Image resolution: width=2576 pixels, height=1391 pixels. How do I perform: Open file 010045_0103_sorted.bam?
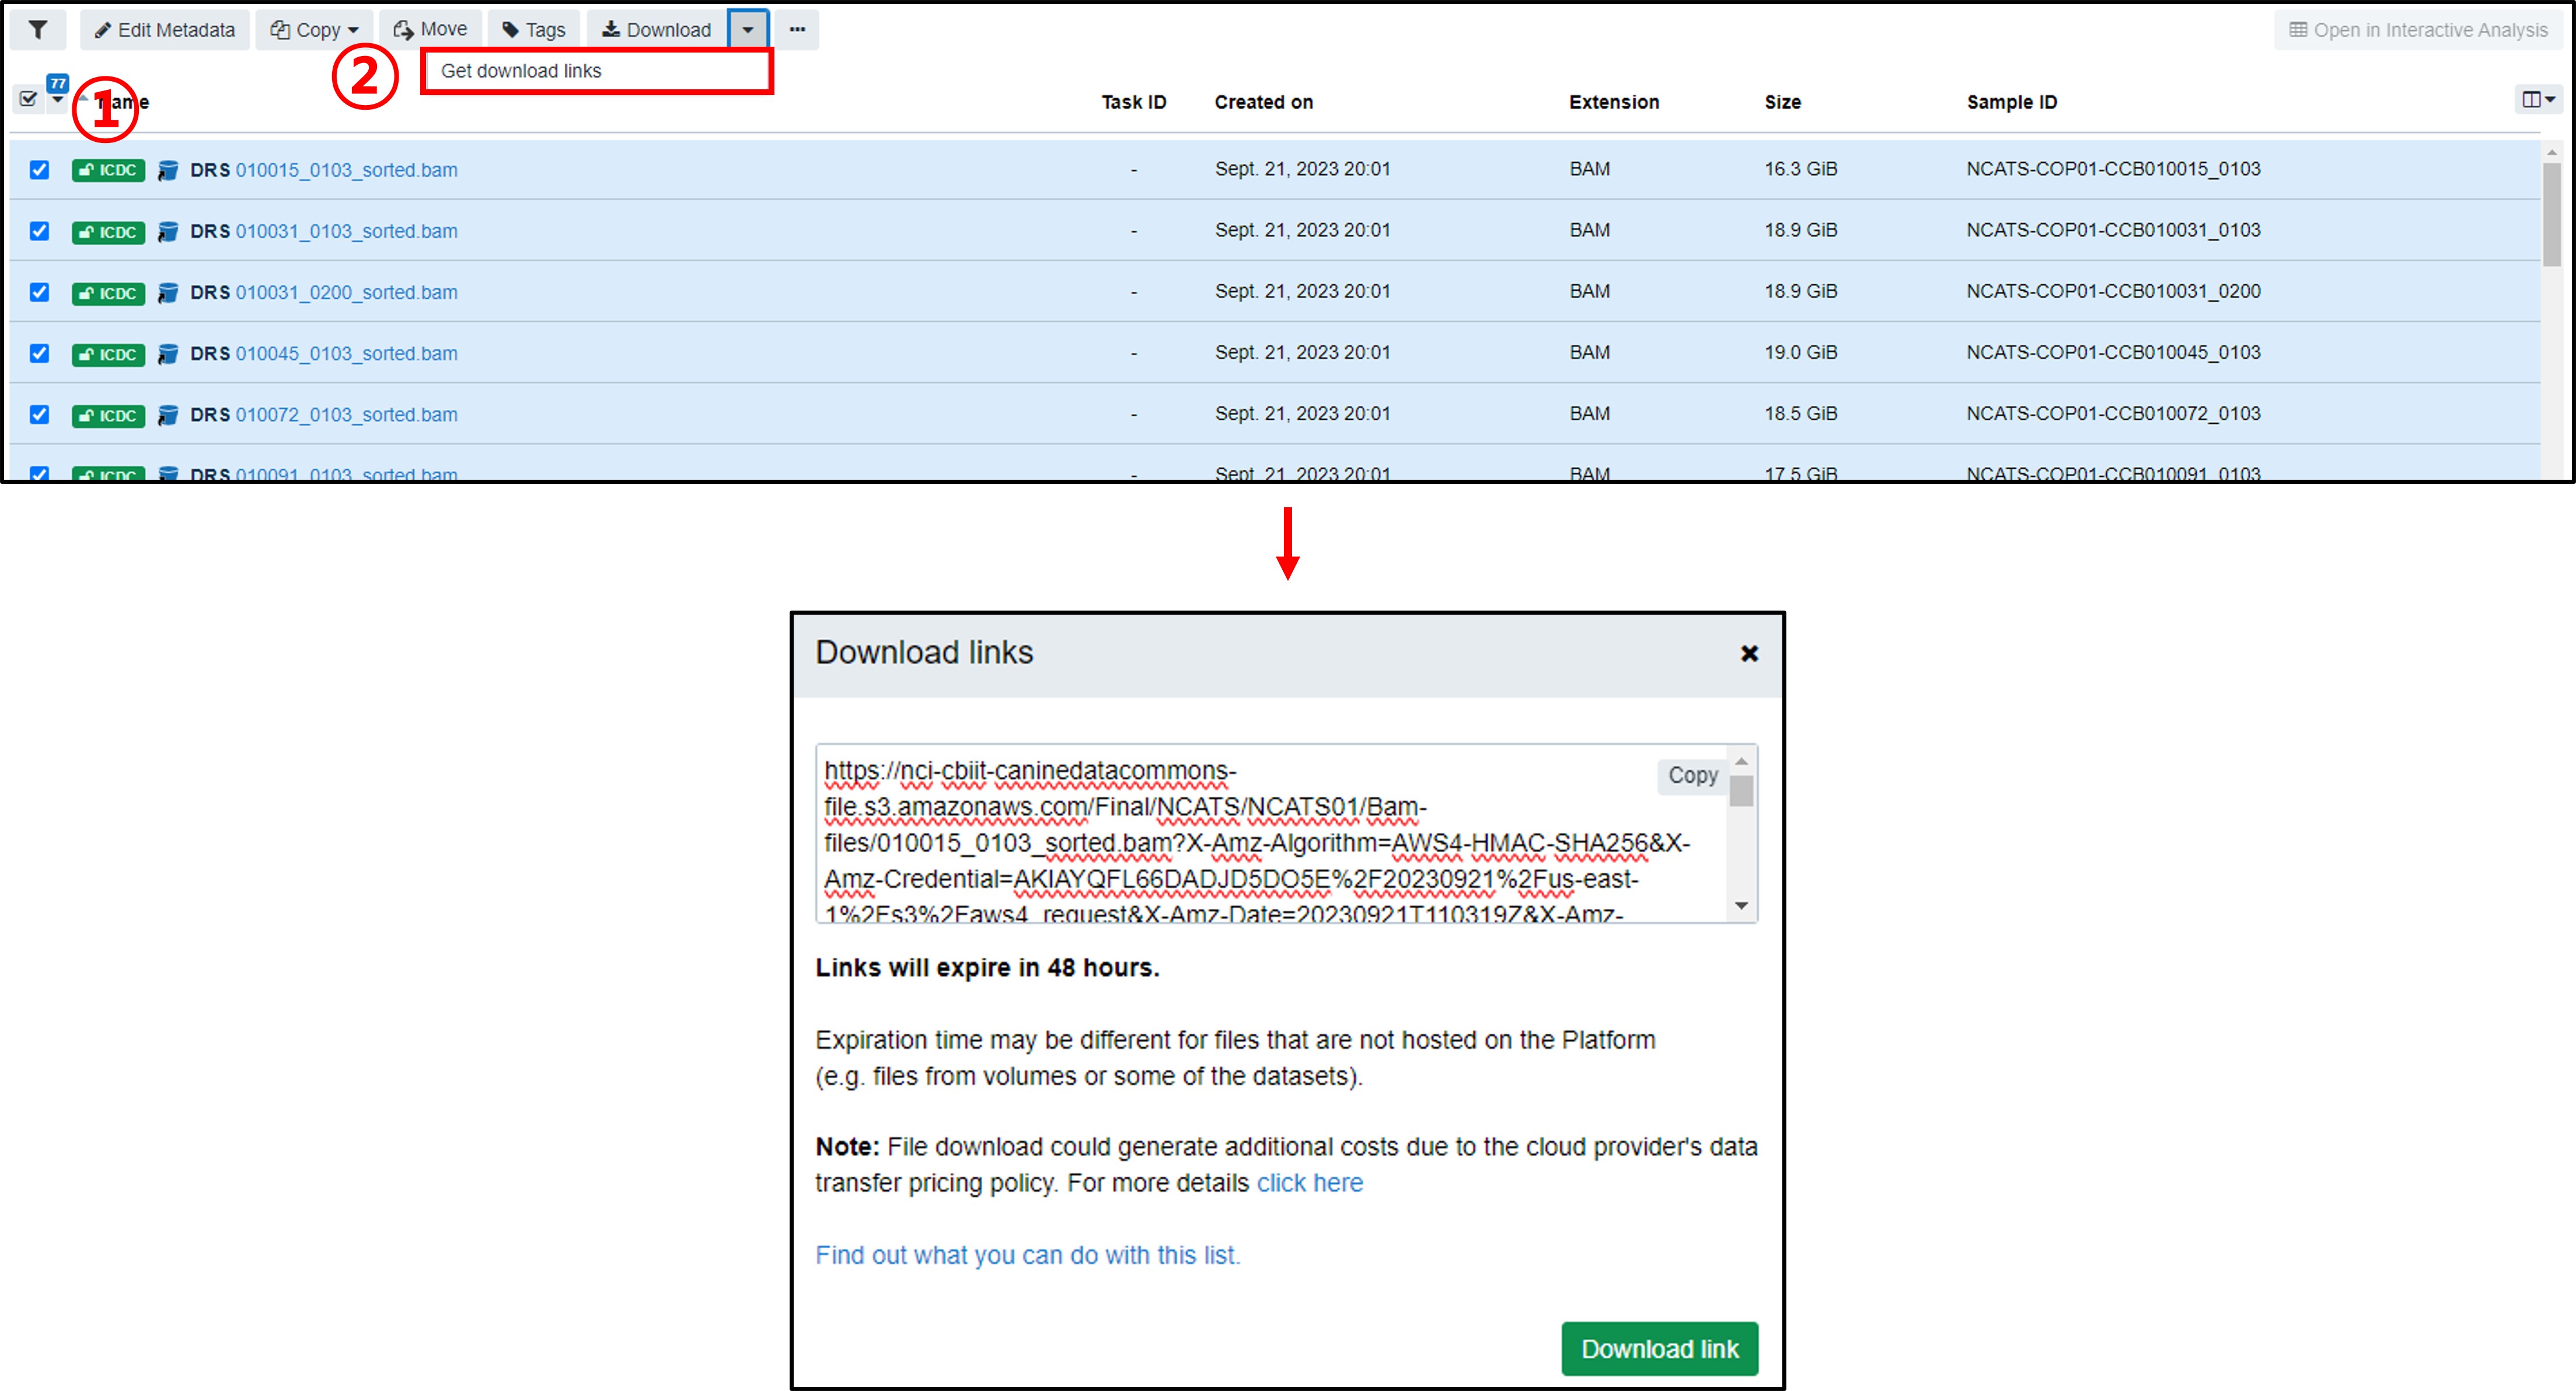coord(346,353)
